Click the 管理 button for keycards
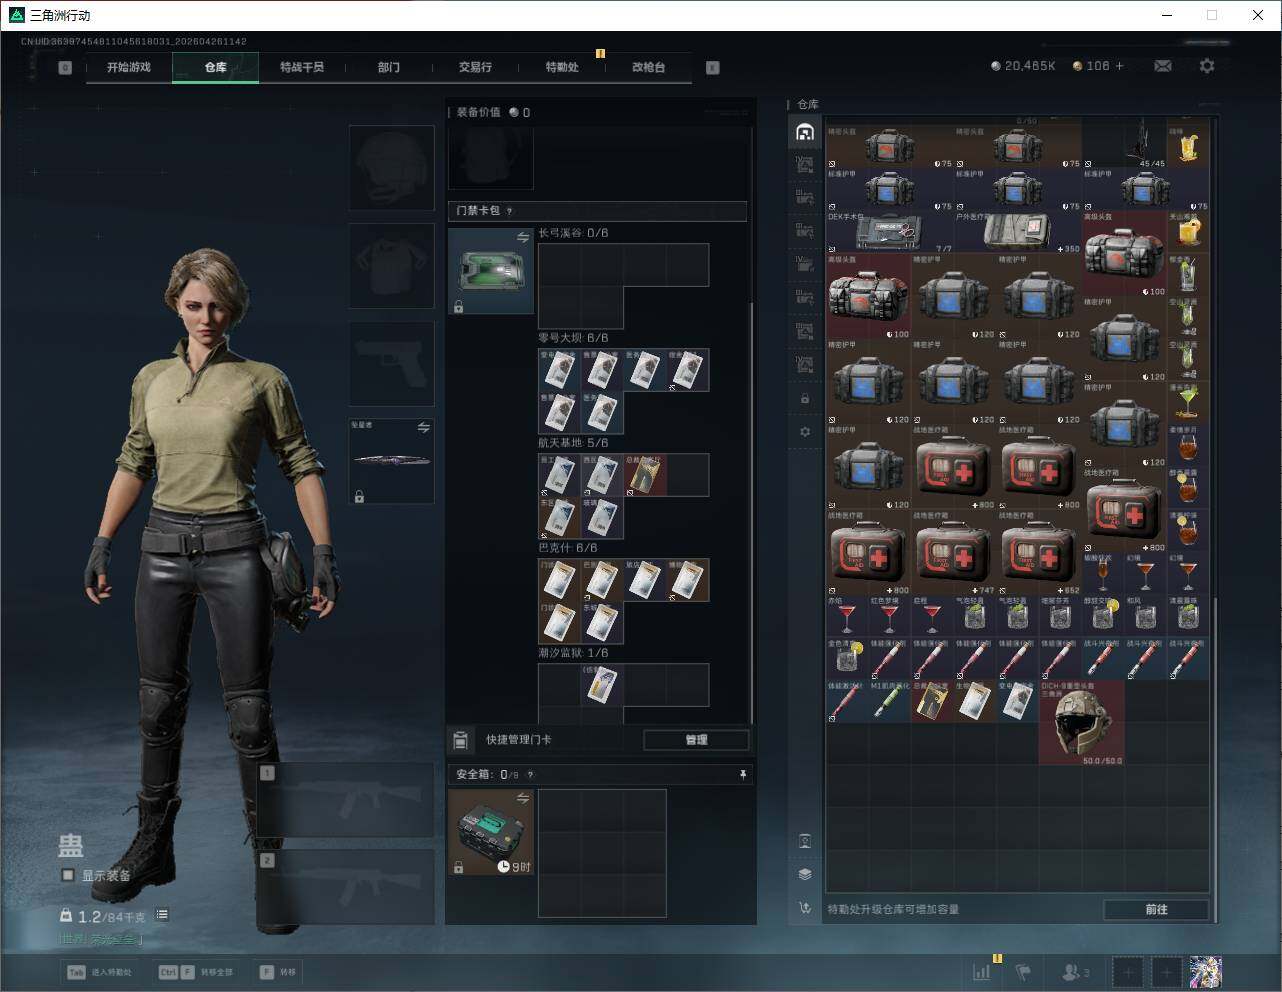The image size is (1282, 992). click(696, 740)
